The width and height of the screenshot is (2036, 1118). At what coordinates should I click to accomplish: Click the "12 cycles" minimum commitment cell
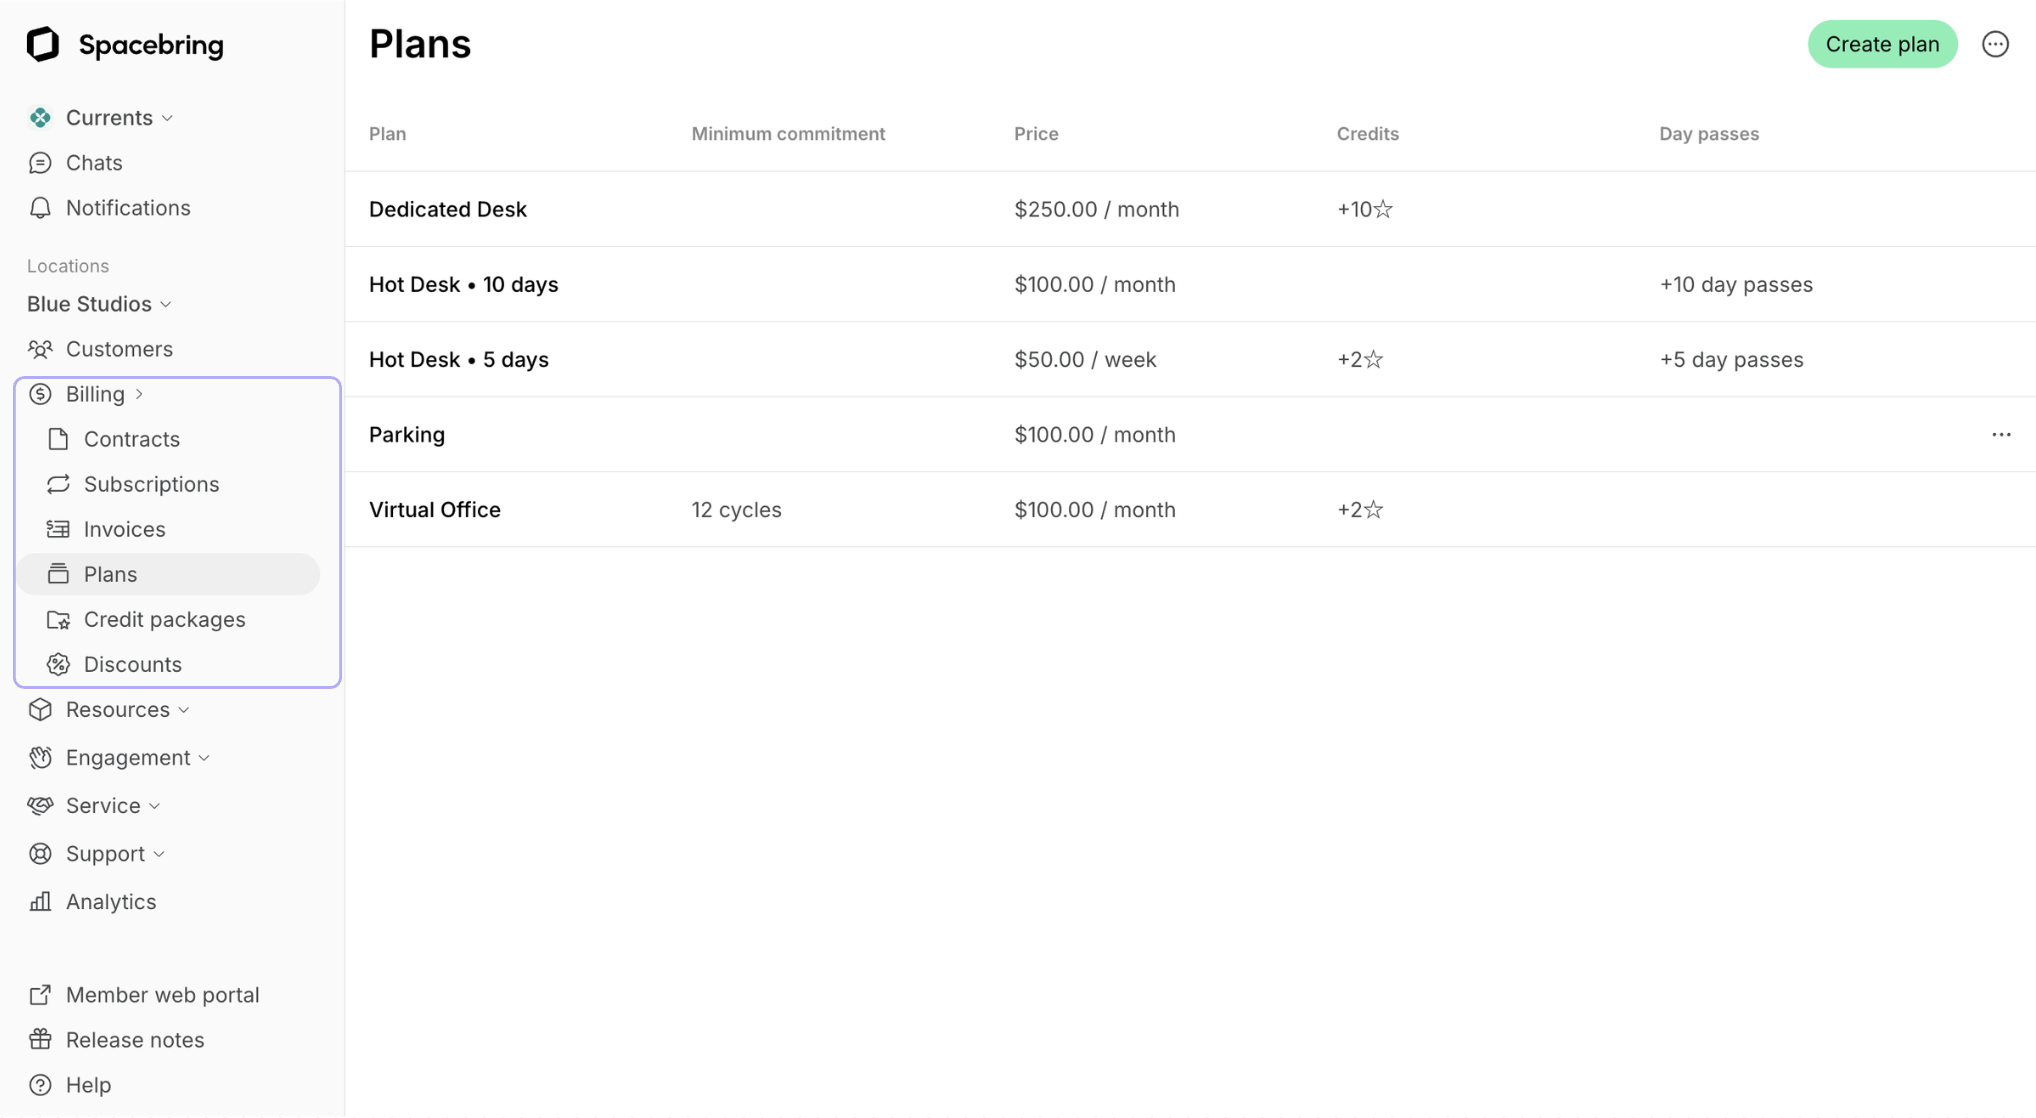click(737, 509)
